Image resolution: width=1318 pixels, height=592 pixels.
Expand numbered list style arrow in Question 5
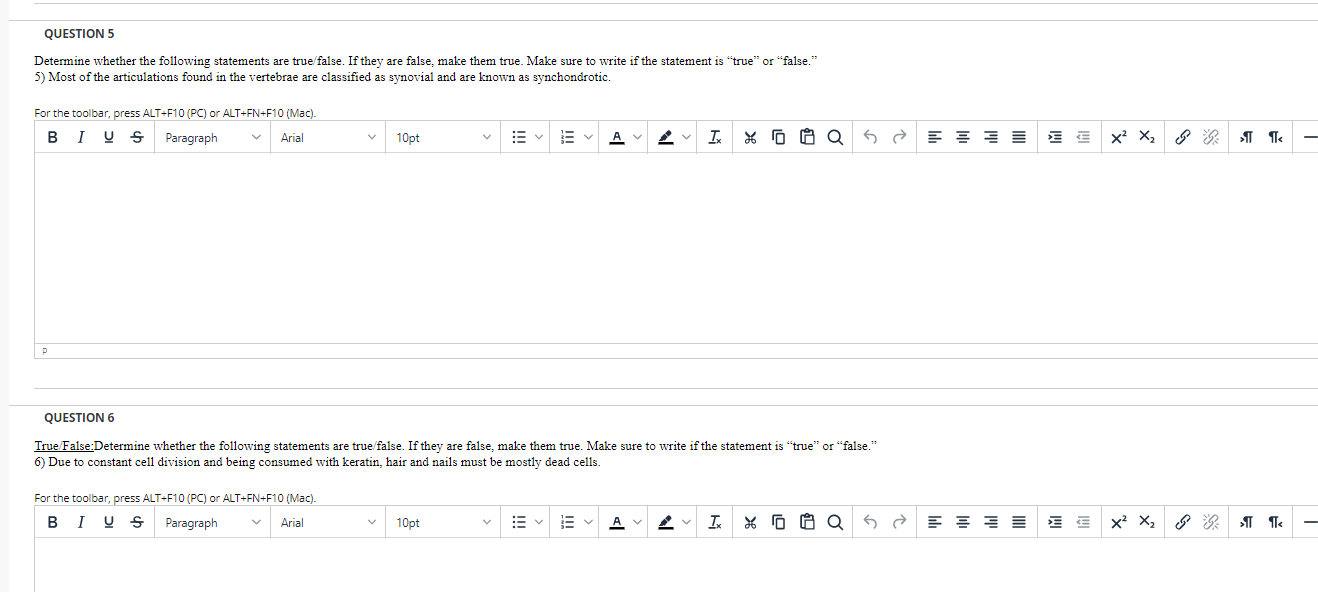[588, 138]
